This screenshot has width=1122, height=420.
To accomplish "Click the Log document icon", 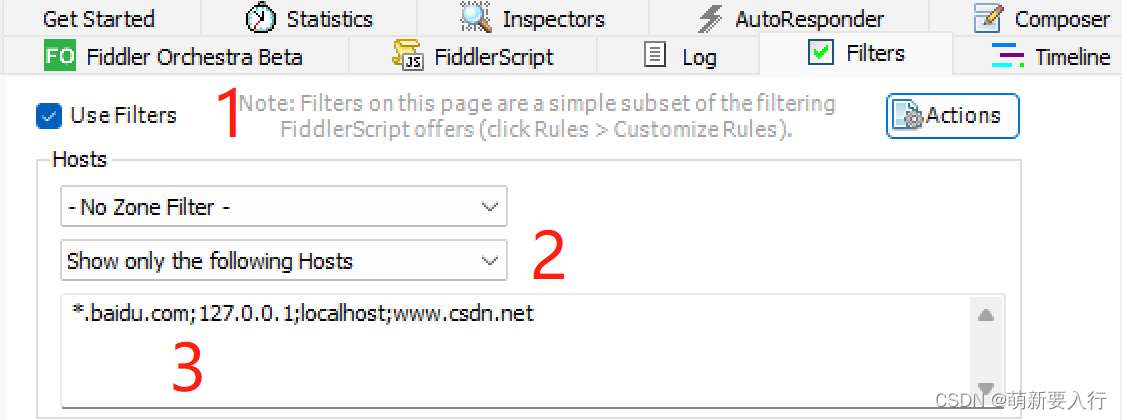I will tap(655, 56).
